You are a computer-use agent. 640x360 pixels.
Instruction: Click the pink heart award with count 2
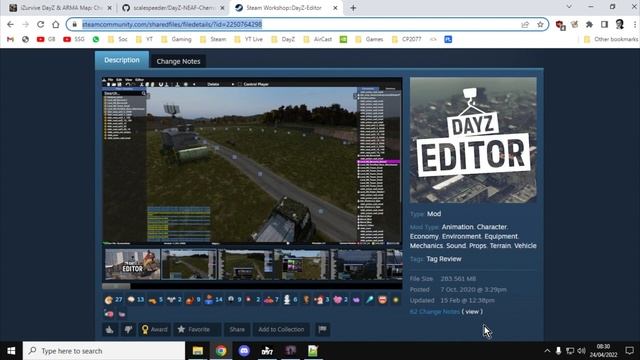[x=340, y=300]
